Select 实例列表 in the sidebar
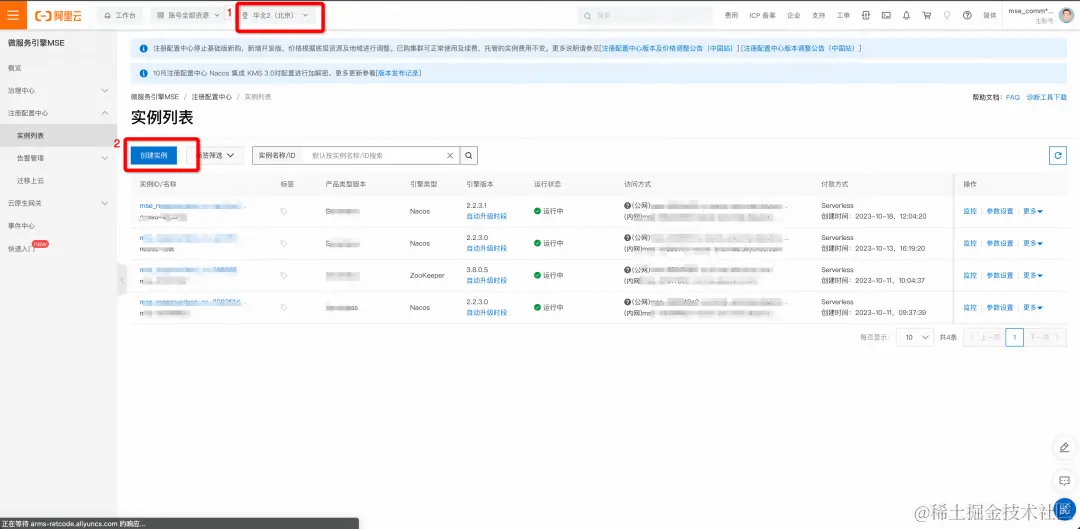The image size is (1080, 529). tap(59, 136)
